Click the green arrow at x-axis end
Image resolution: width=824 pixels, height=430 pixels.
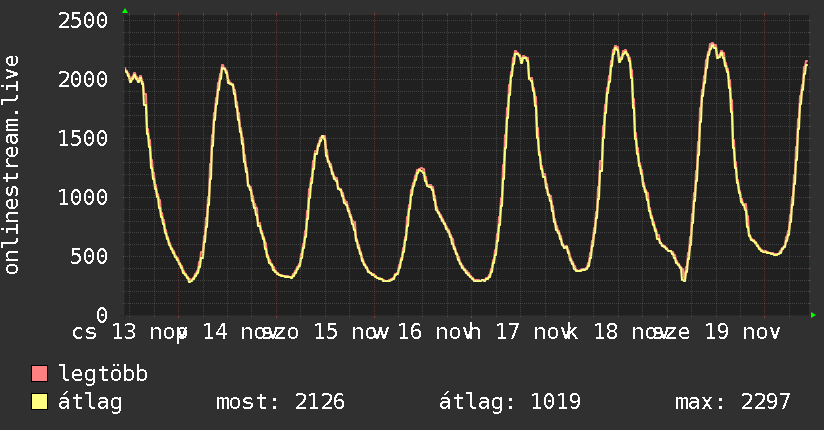(813, 315)
